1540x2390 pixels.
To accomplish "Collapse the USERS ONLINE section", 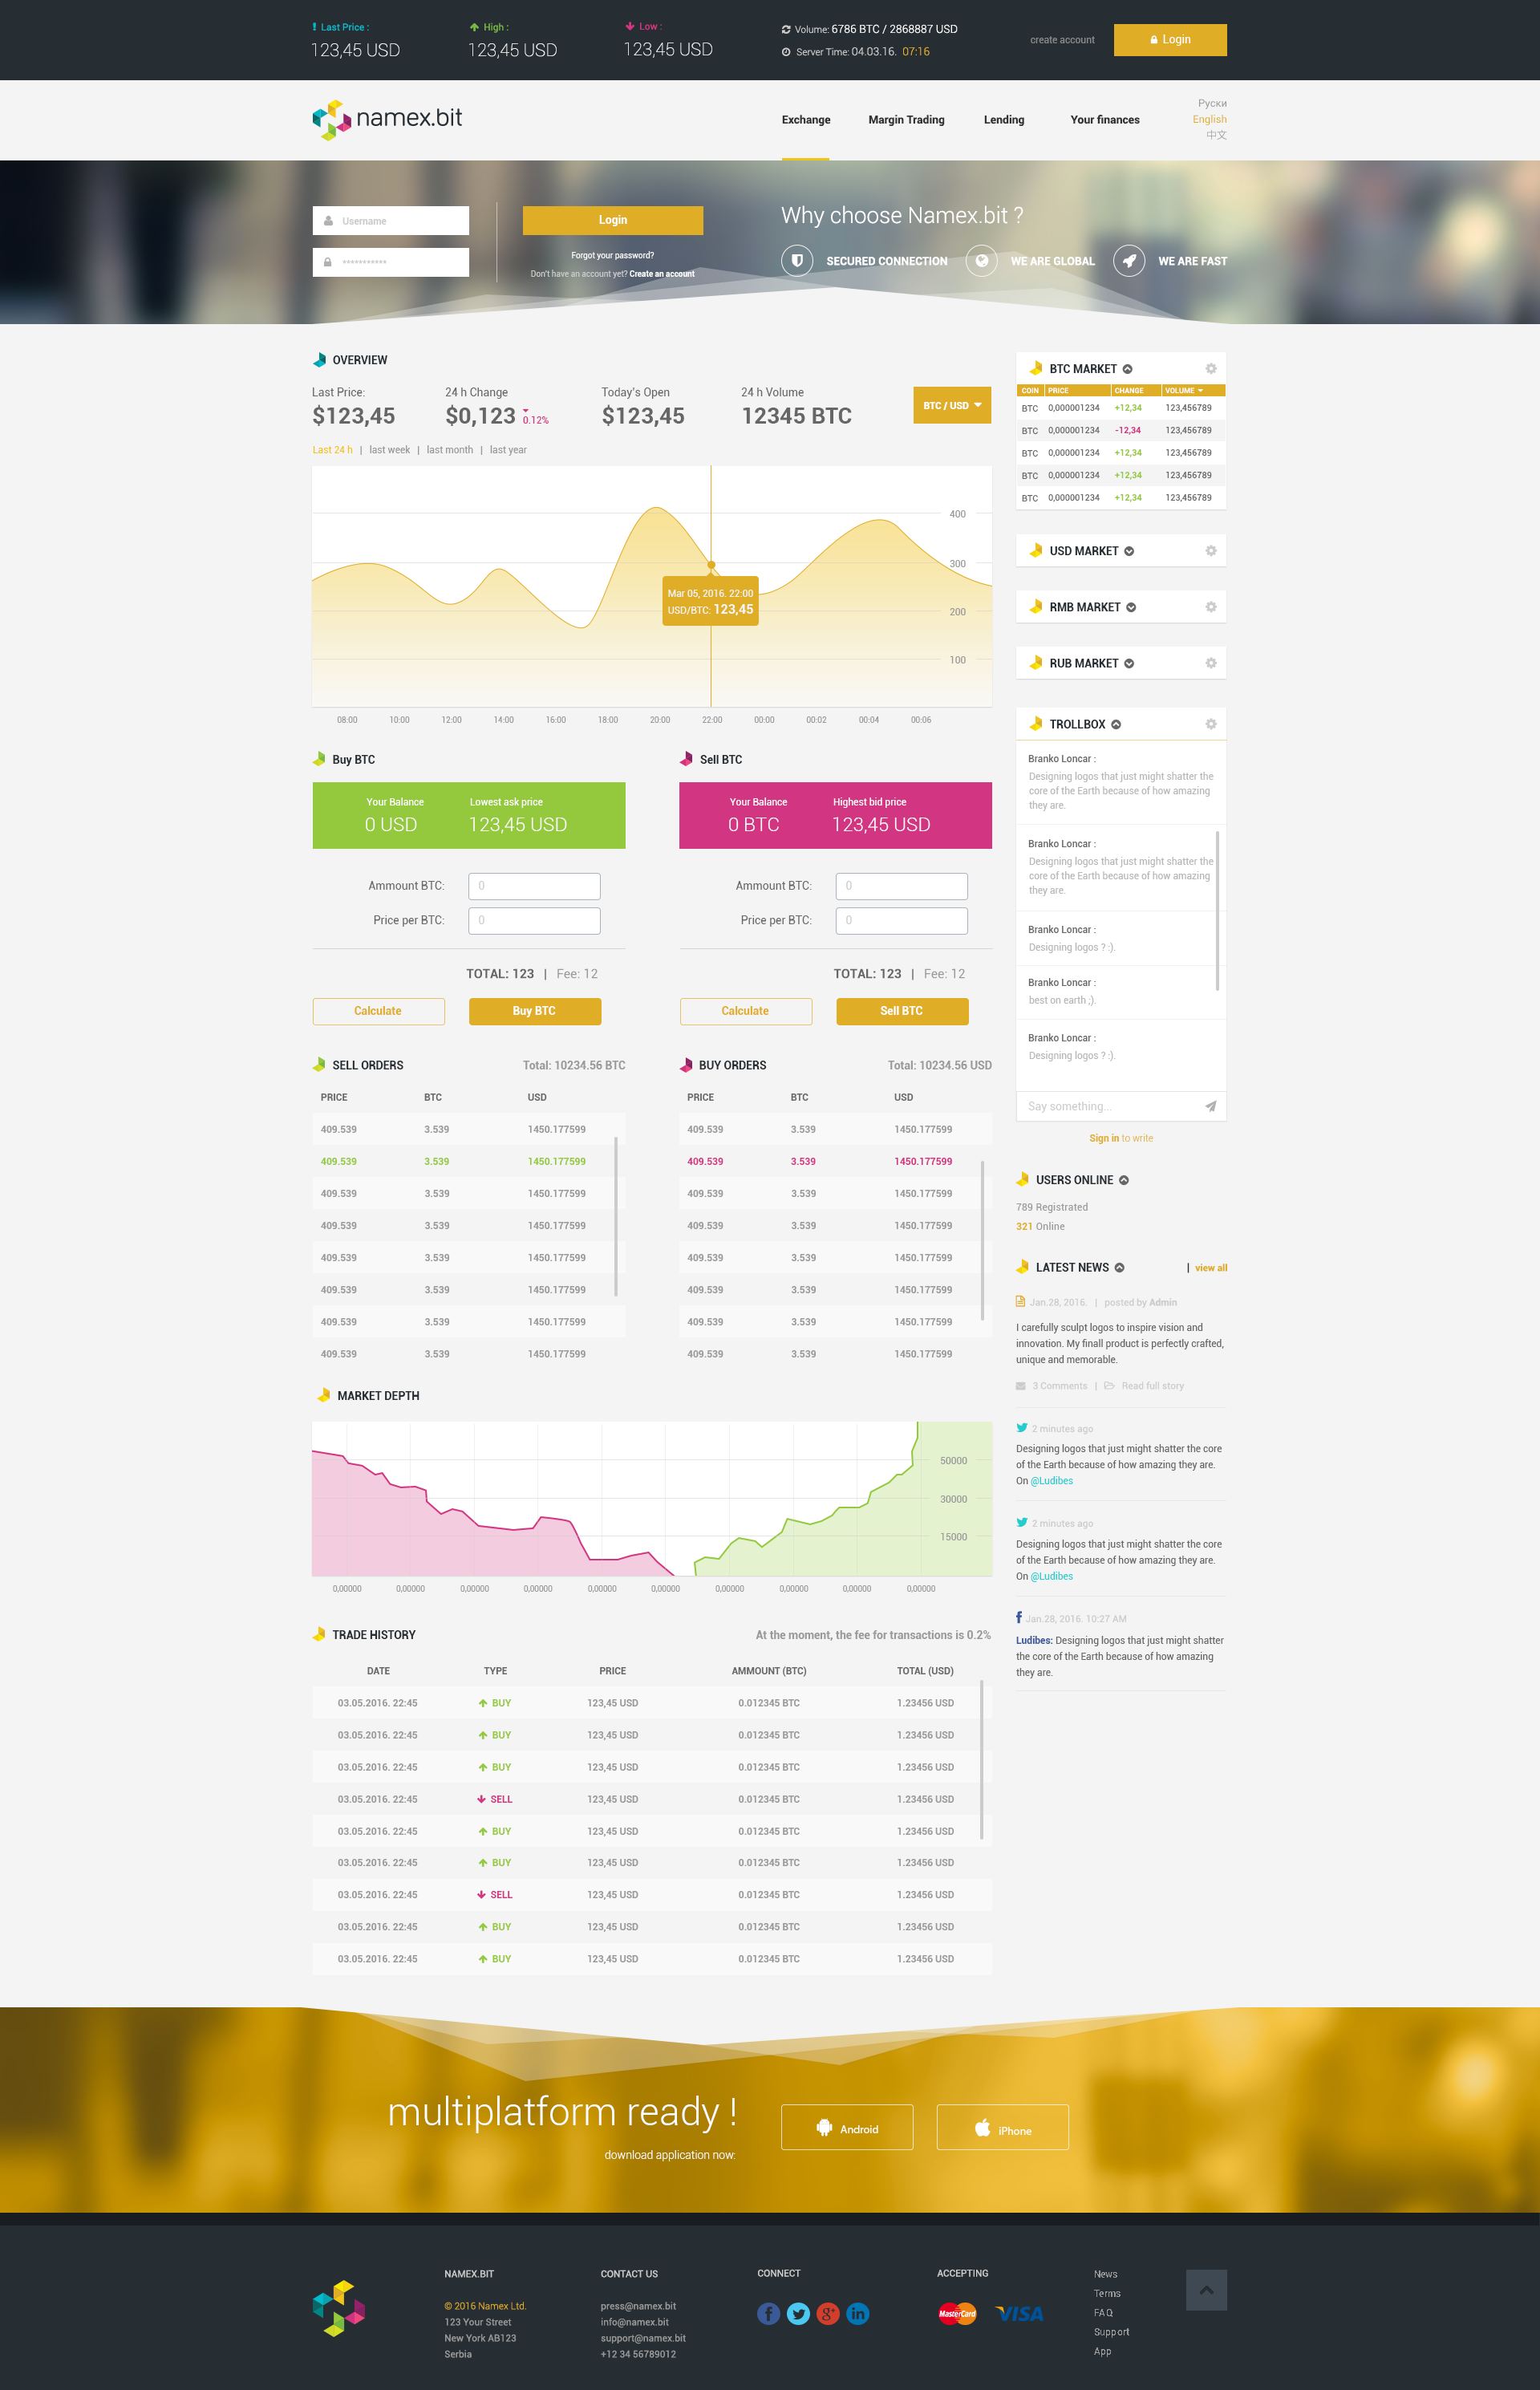I will click(x=1124, y=1180).
